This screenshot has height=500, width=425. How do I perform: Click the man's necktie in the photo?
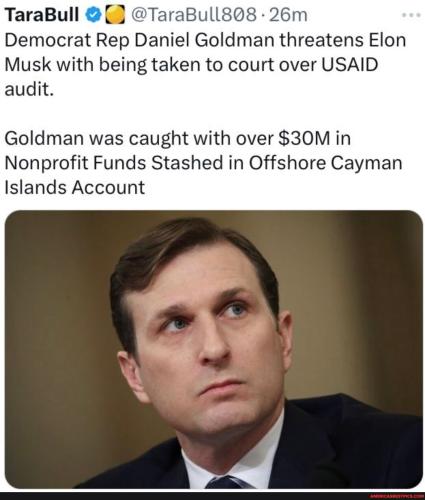tap(229, 482)
